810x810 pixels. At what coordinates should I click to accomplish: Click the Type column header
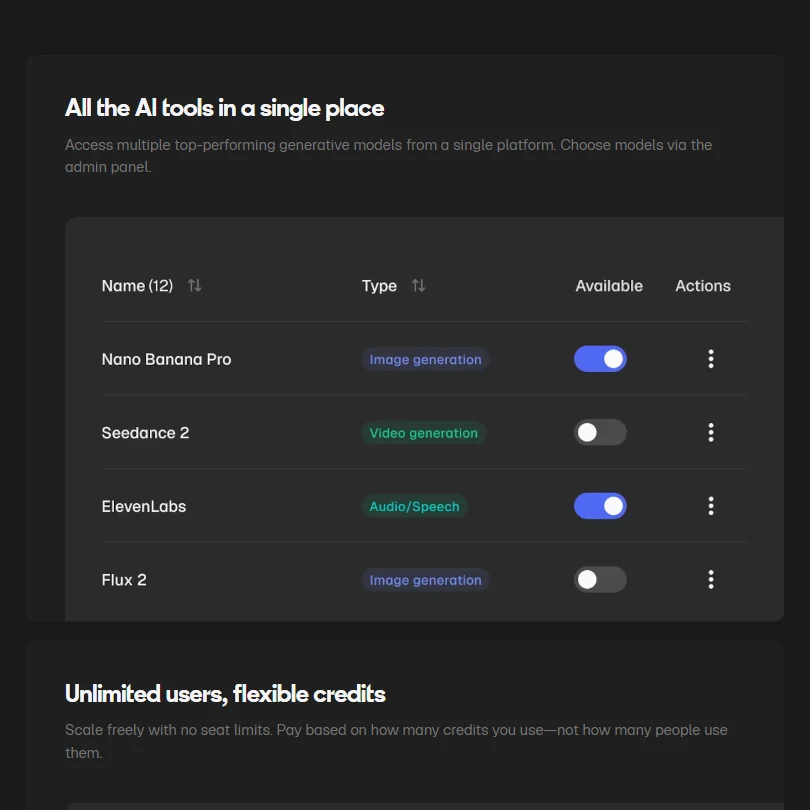(x=379, y=286)
